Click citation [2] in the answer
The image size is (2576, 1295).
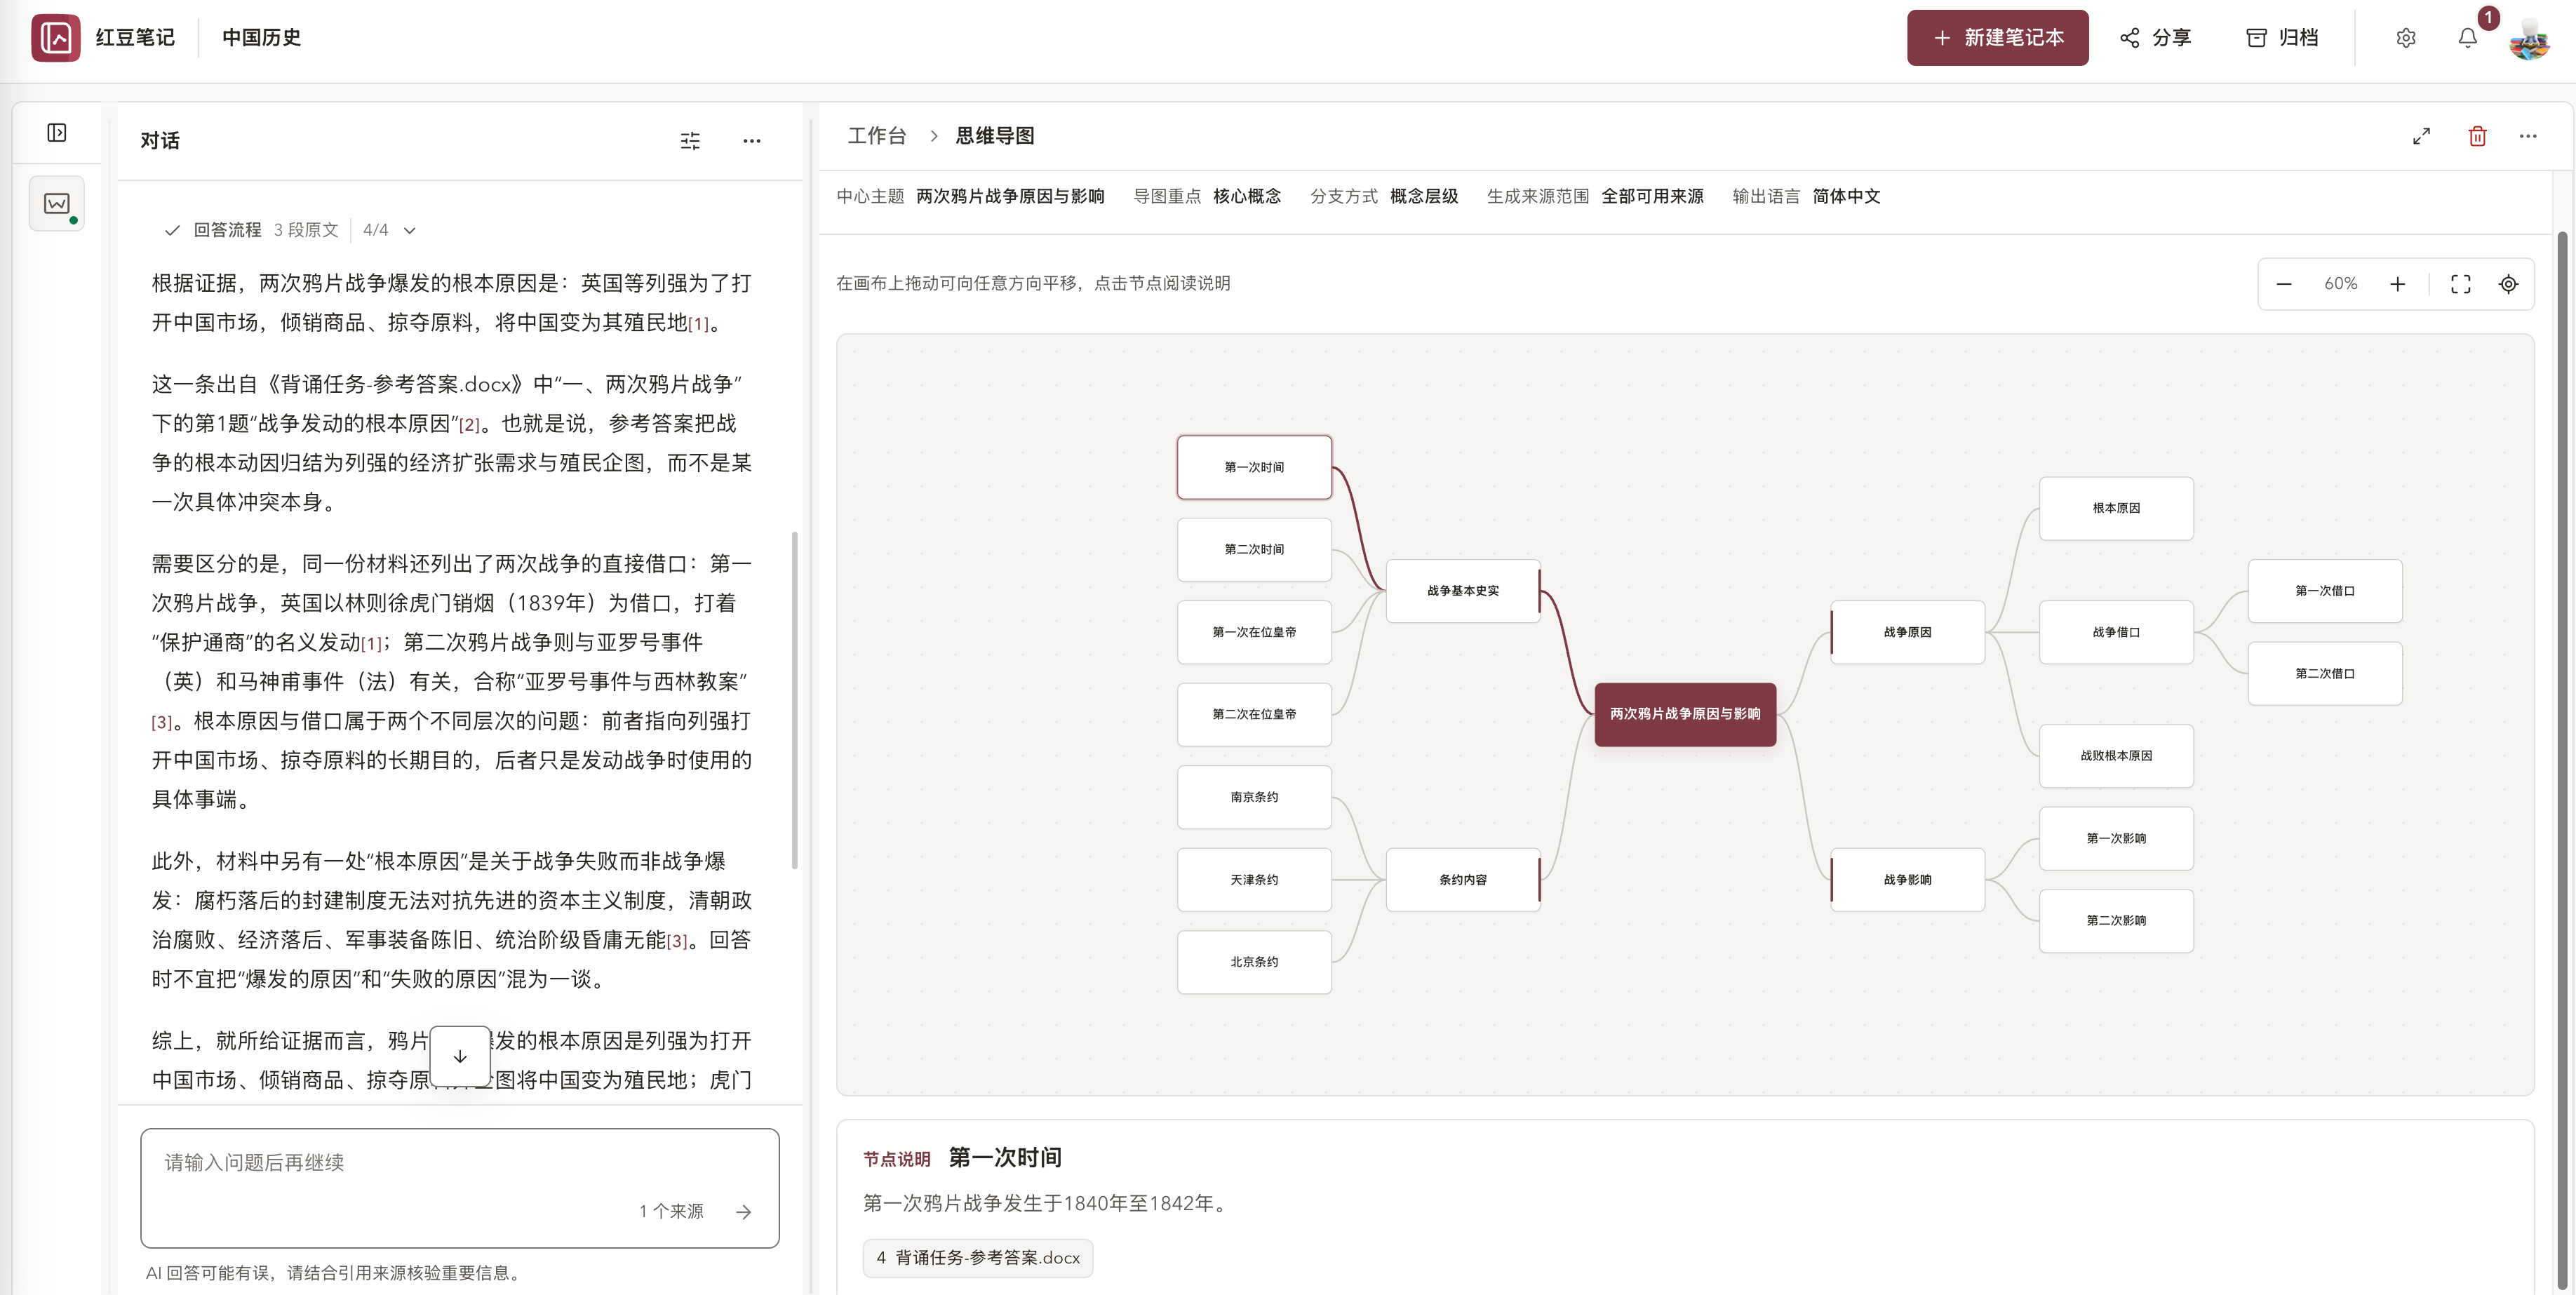(x=469, y=425)
